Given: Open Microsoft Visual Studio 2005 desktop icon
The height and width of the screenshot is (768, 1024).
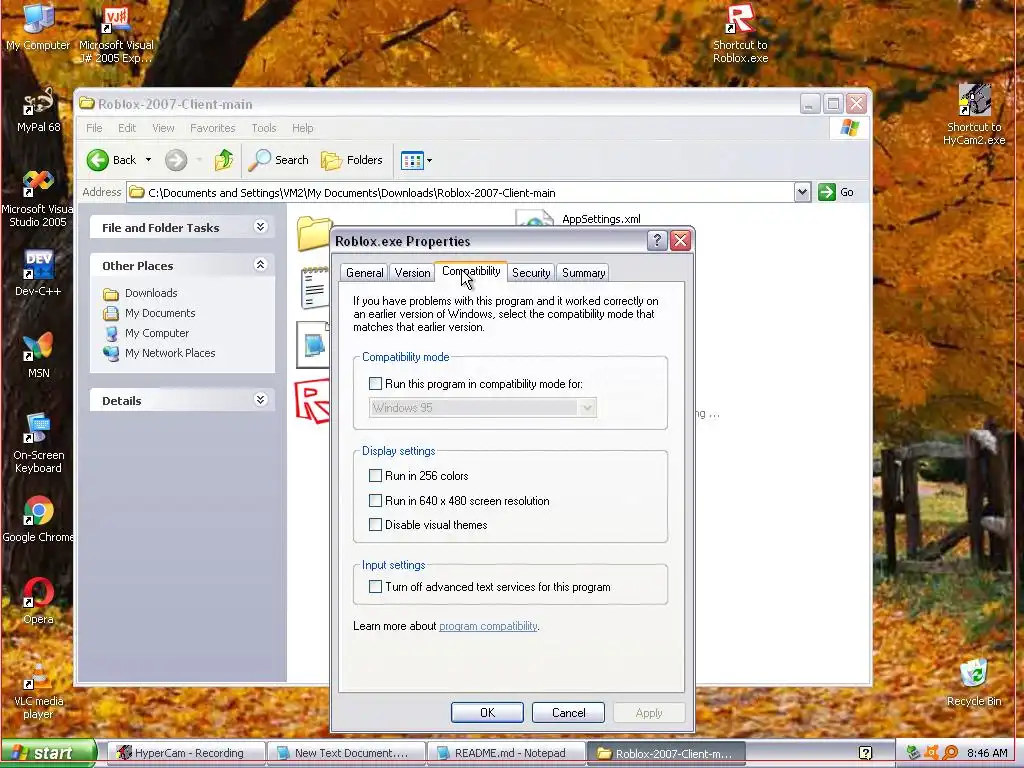Looking at the screenshot, I should pos(38,199).
